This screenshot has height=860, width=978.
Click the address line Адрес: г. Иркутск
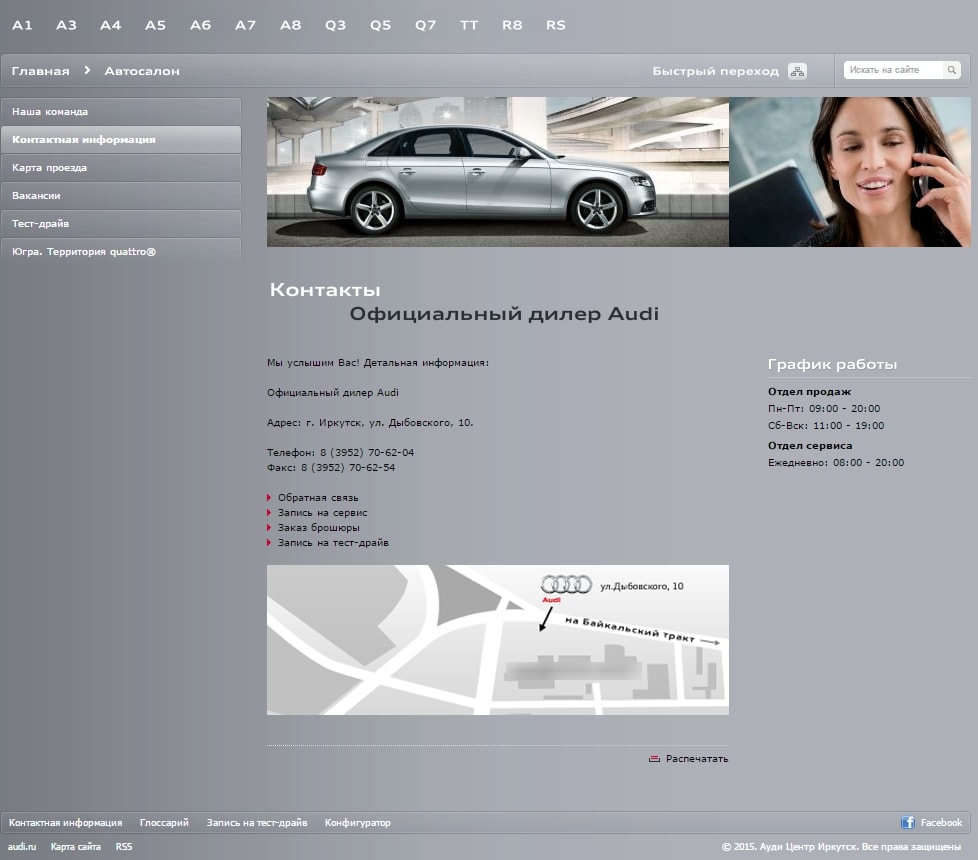tap(370, 423)
